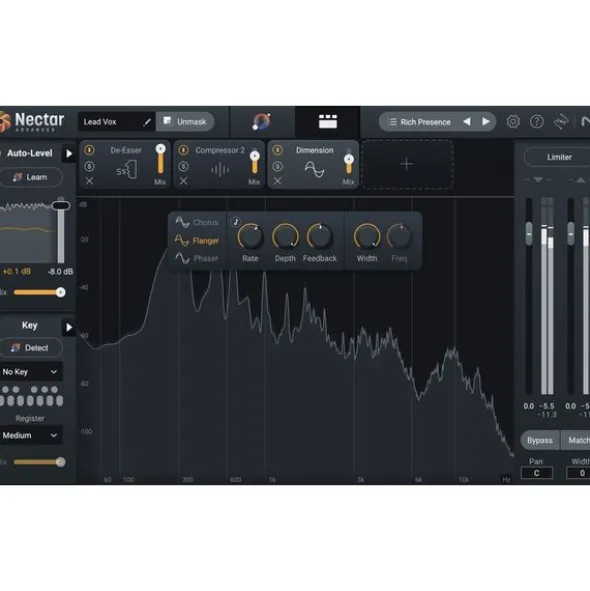Solo the Dimension module
Image resolution: width=590 pixels, height=591 pixels.
pos(277,166)
